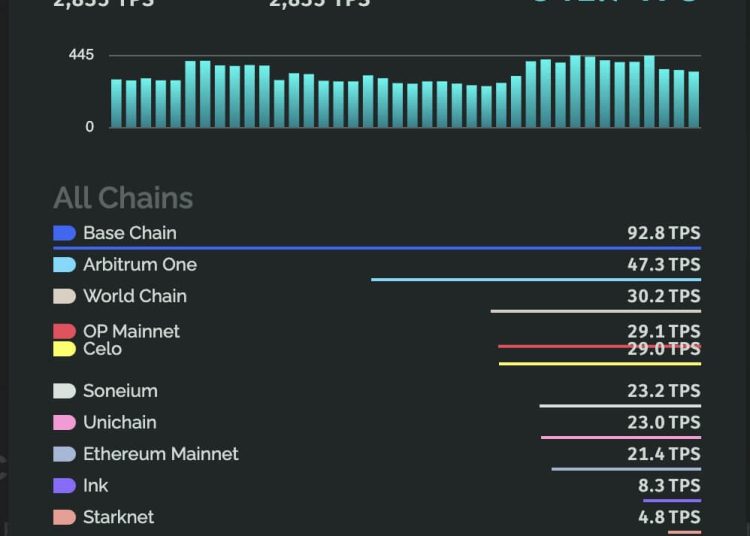The image size is (750, 536).
Task: Open the Base Chain entry
Action: point(130,233)
